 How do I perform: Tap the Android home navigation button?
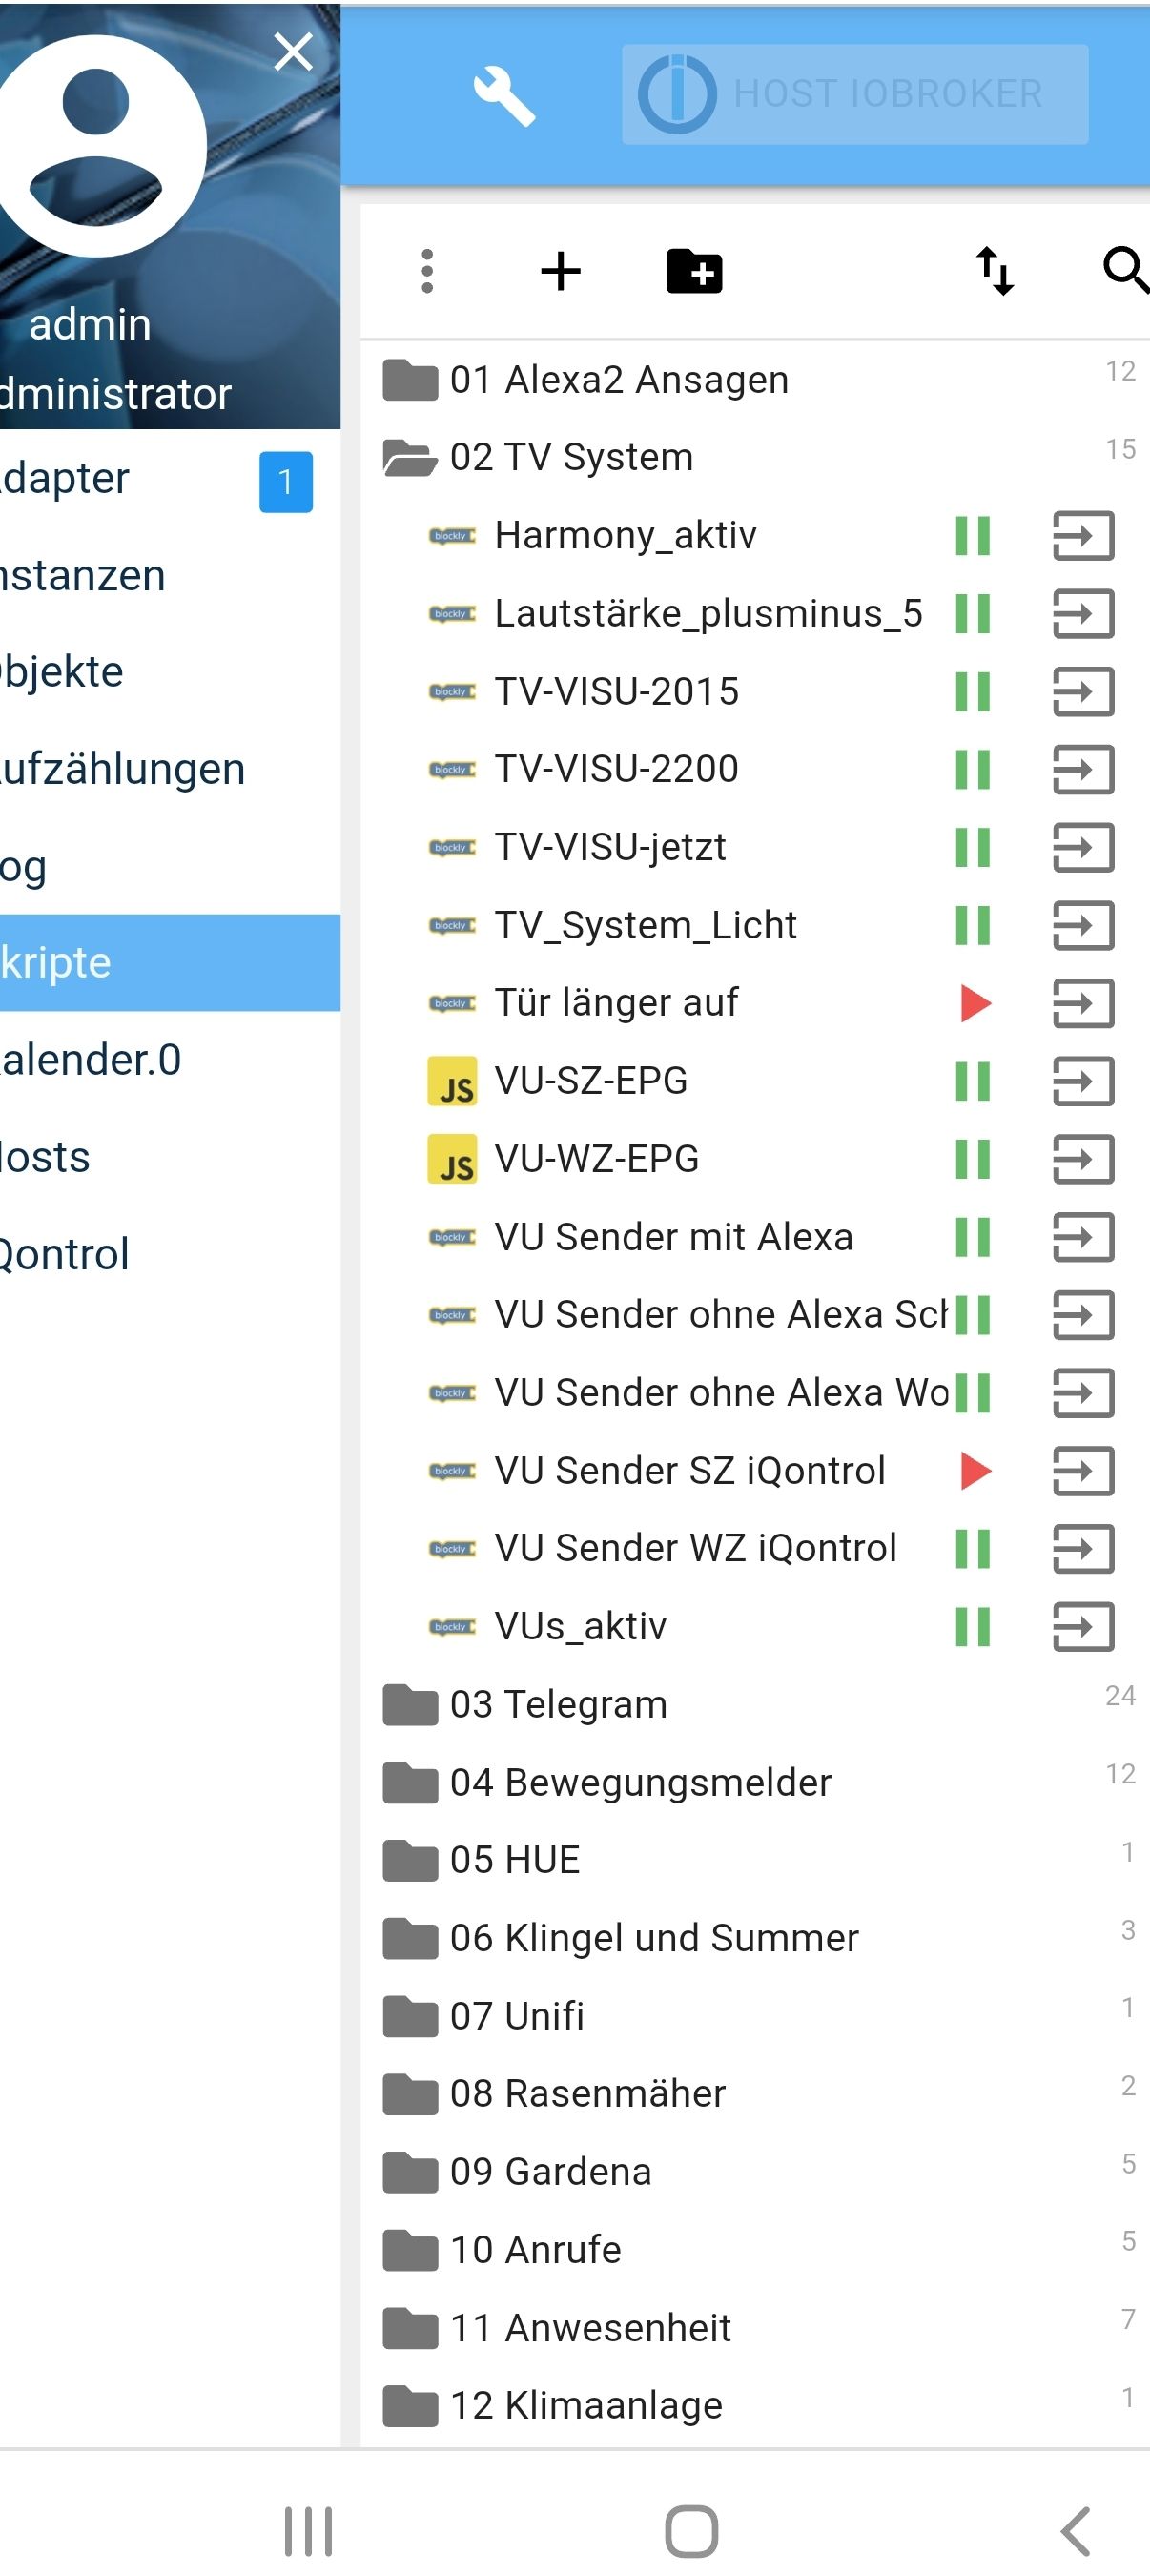pyautogui.click(x=691, y=2531)
